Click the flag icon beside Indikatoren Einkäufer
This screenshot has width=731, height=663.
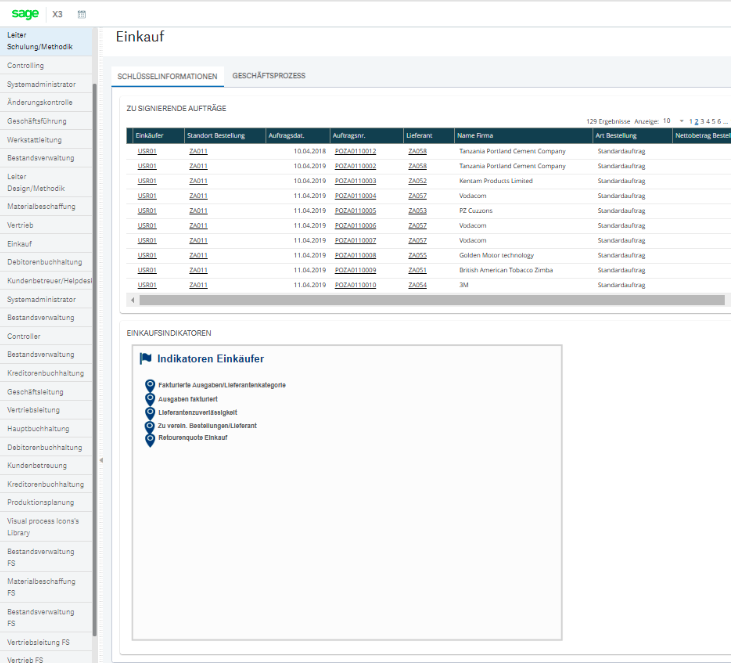click(145, 359)
